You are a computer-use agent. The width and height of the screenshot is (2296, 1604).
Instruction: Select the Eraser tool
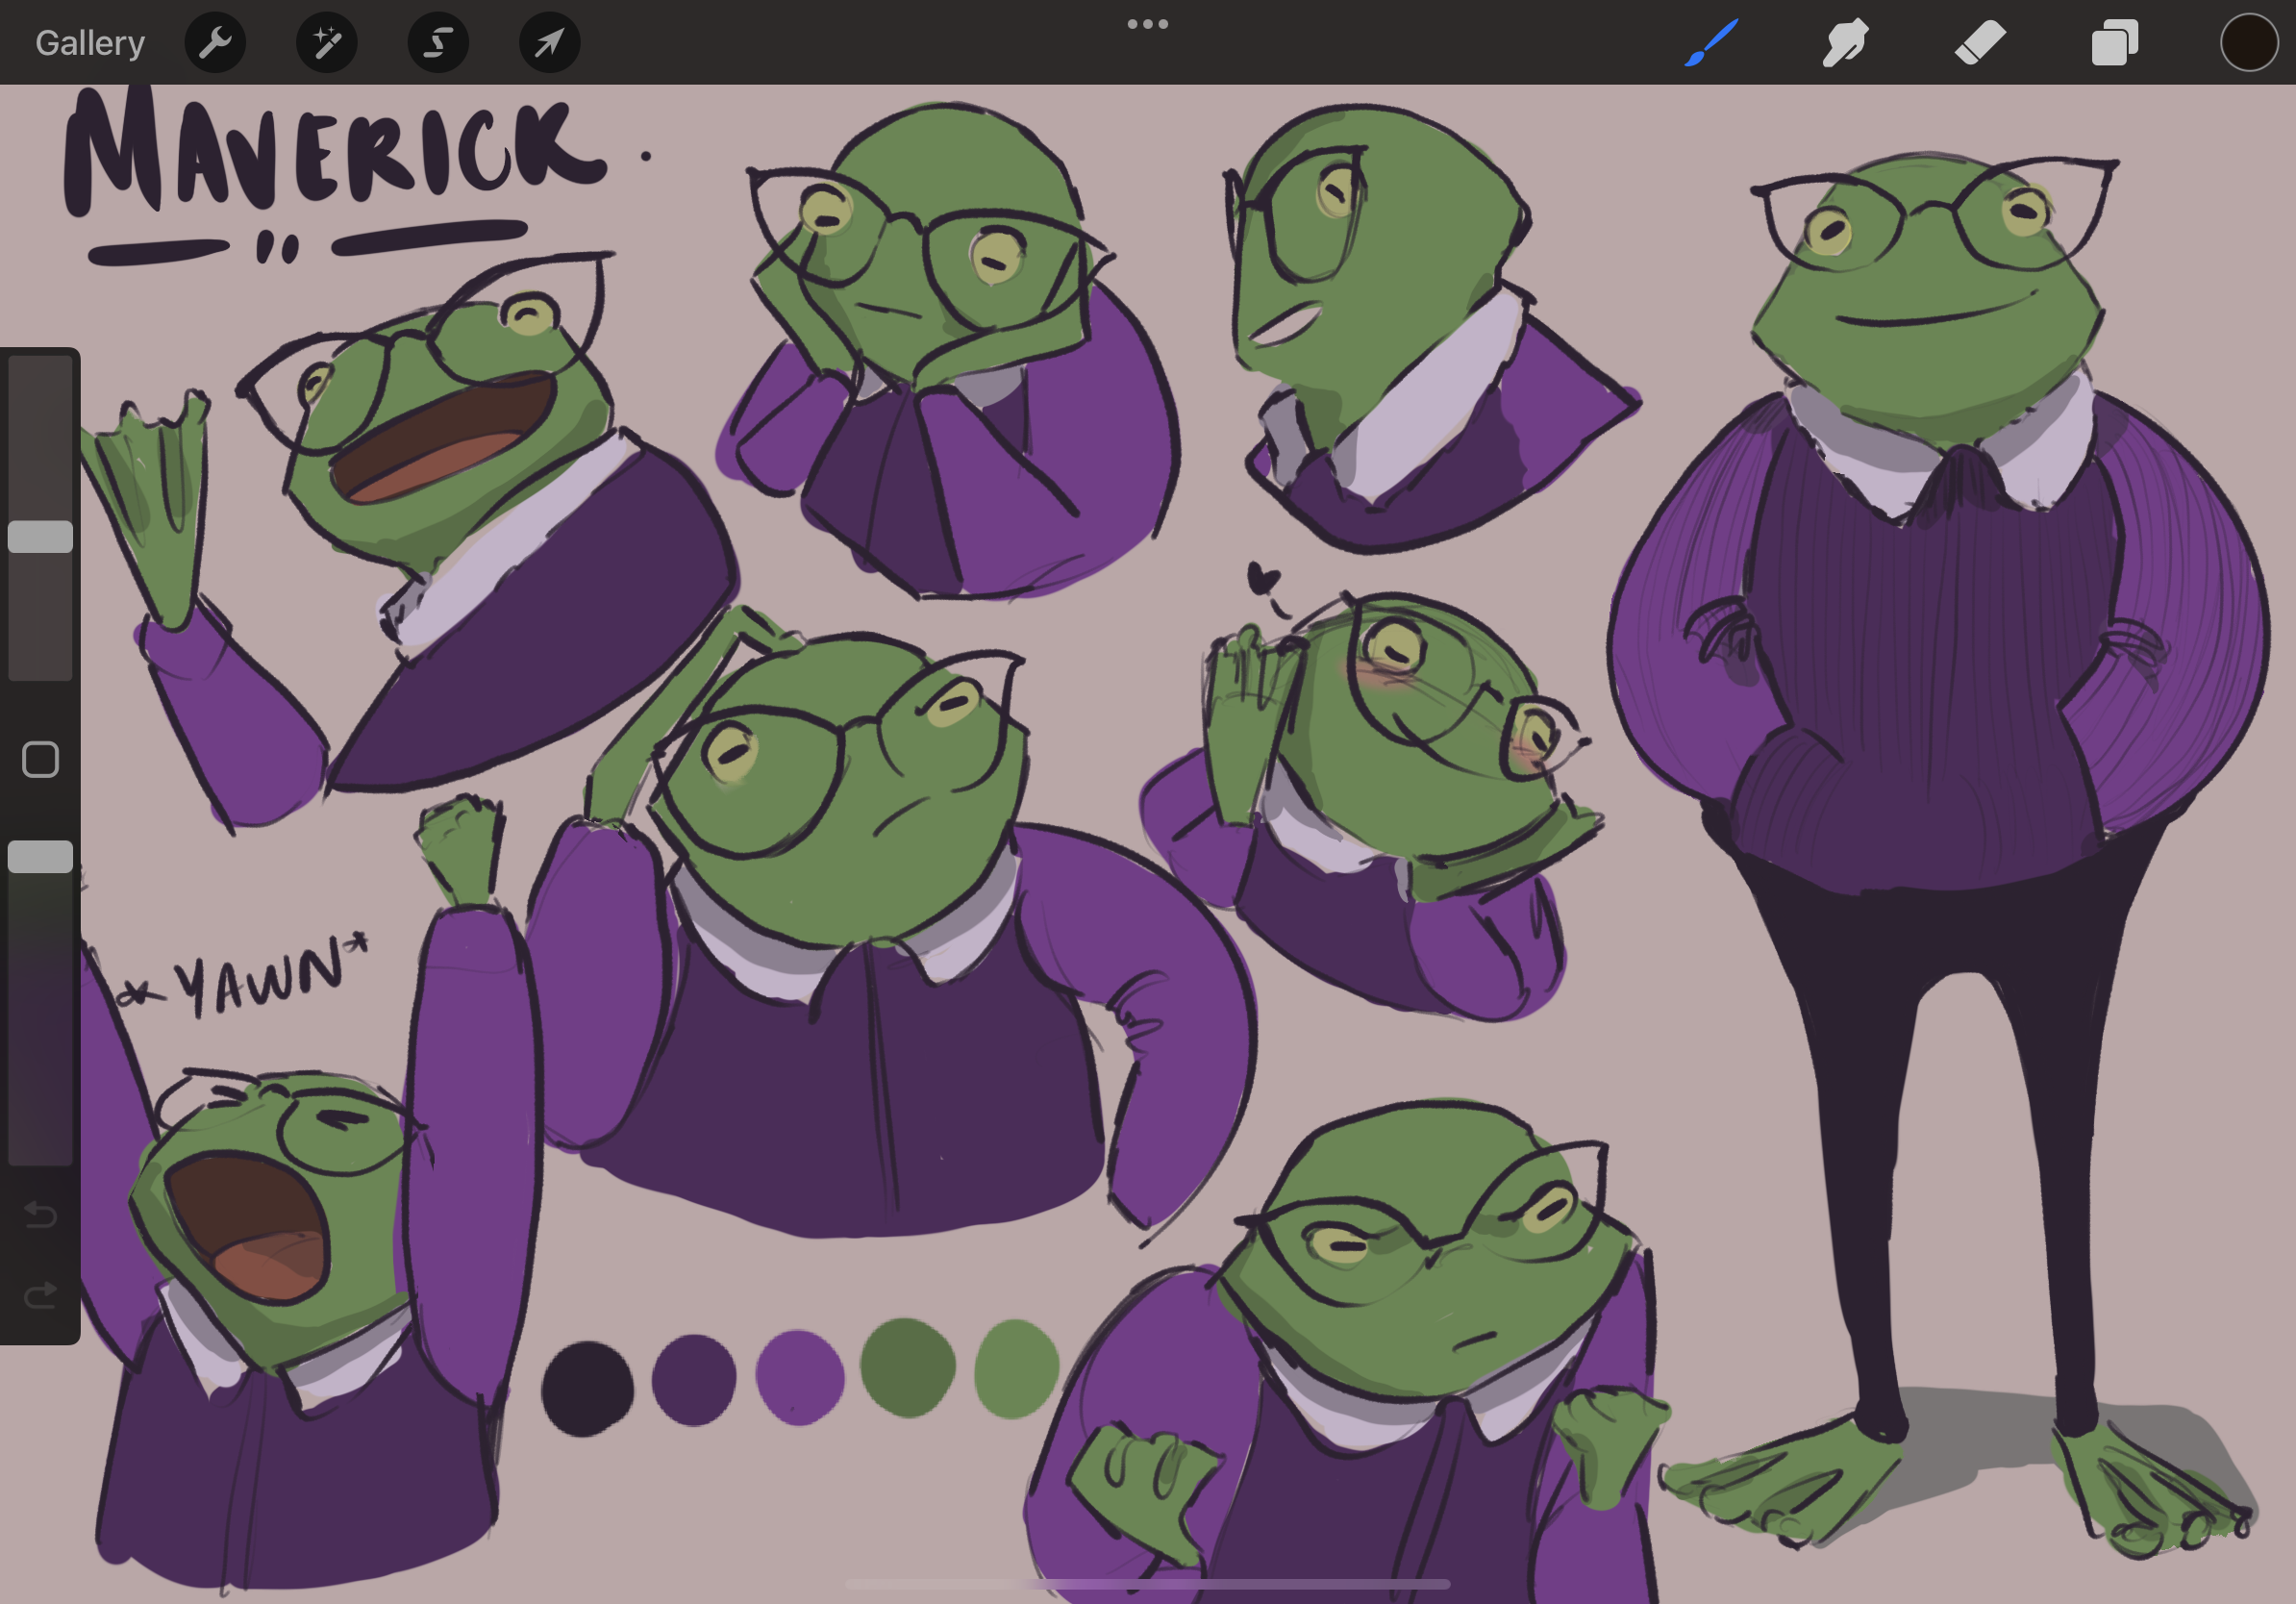click(x=1979, y=42)
